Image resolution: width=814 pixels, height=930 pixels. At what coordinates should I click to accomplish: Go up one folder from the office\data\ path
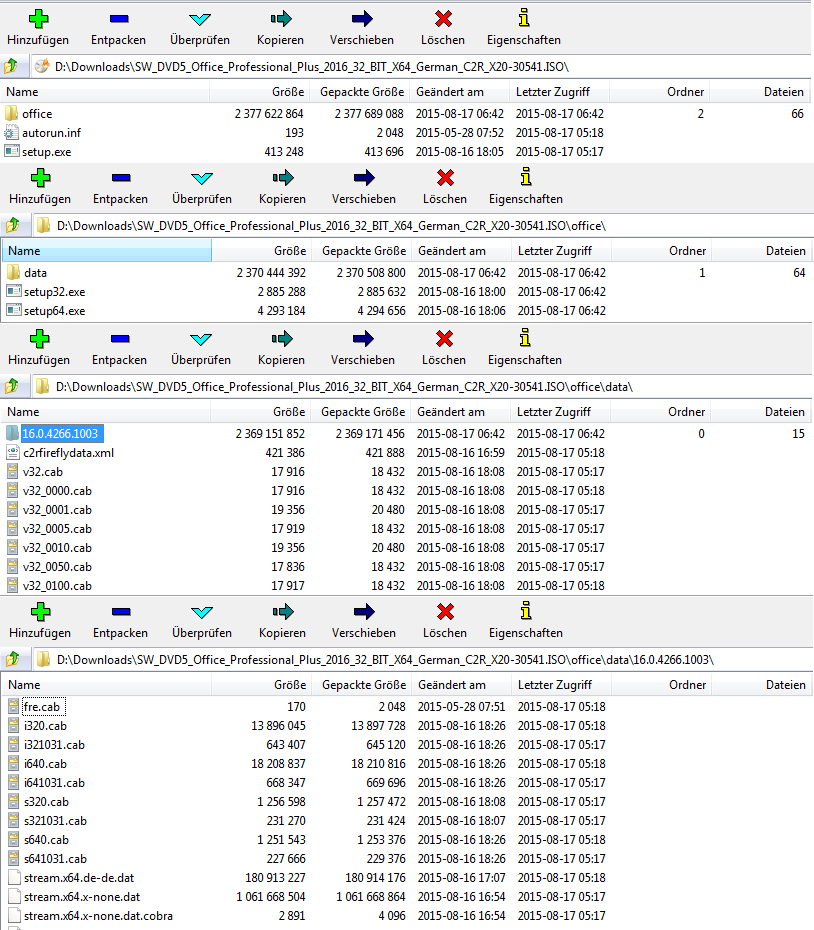pos(12,387)
